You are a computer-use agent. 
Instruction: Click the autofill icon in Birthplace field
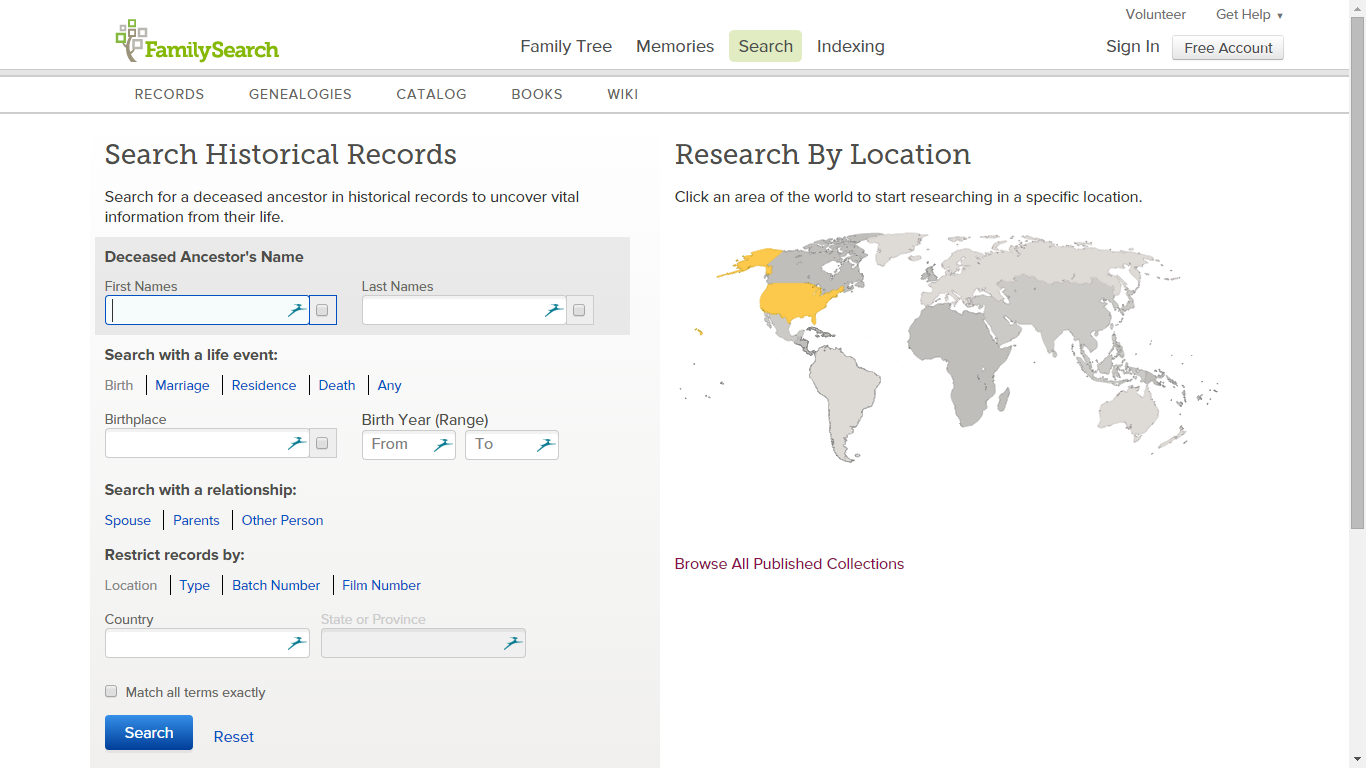(x=296, y=443)
